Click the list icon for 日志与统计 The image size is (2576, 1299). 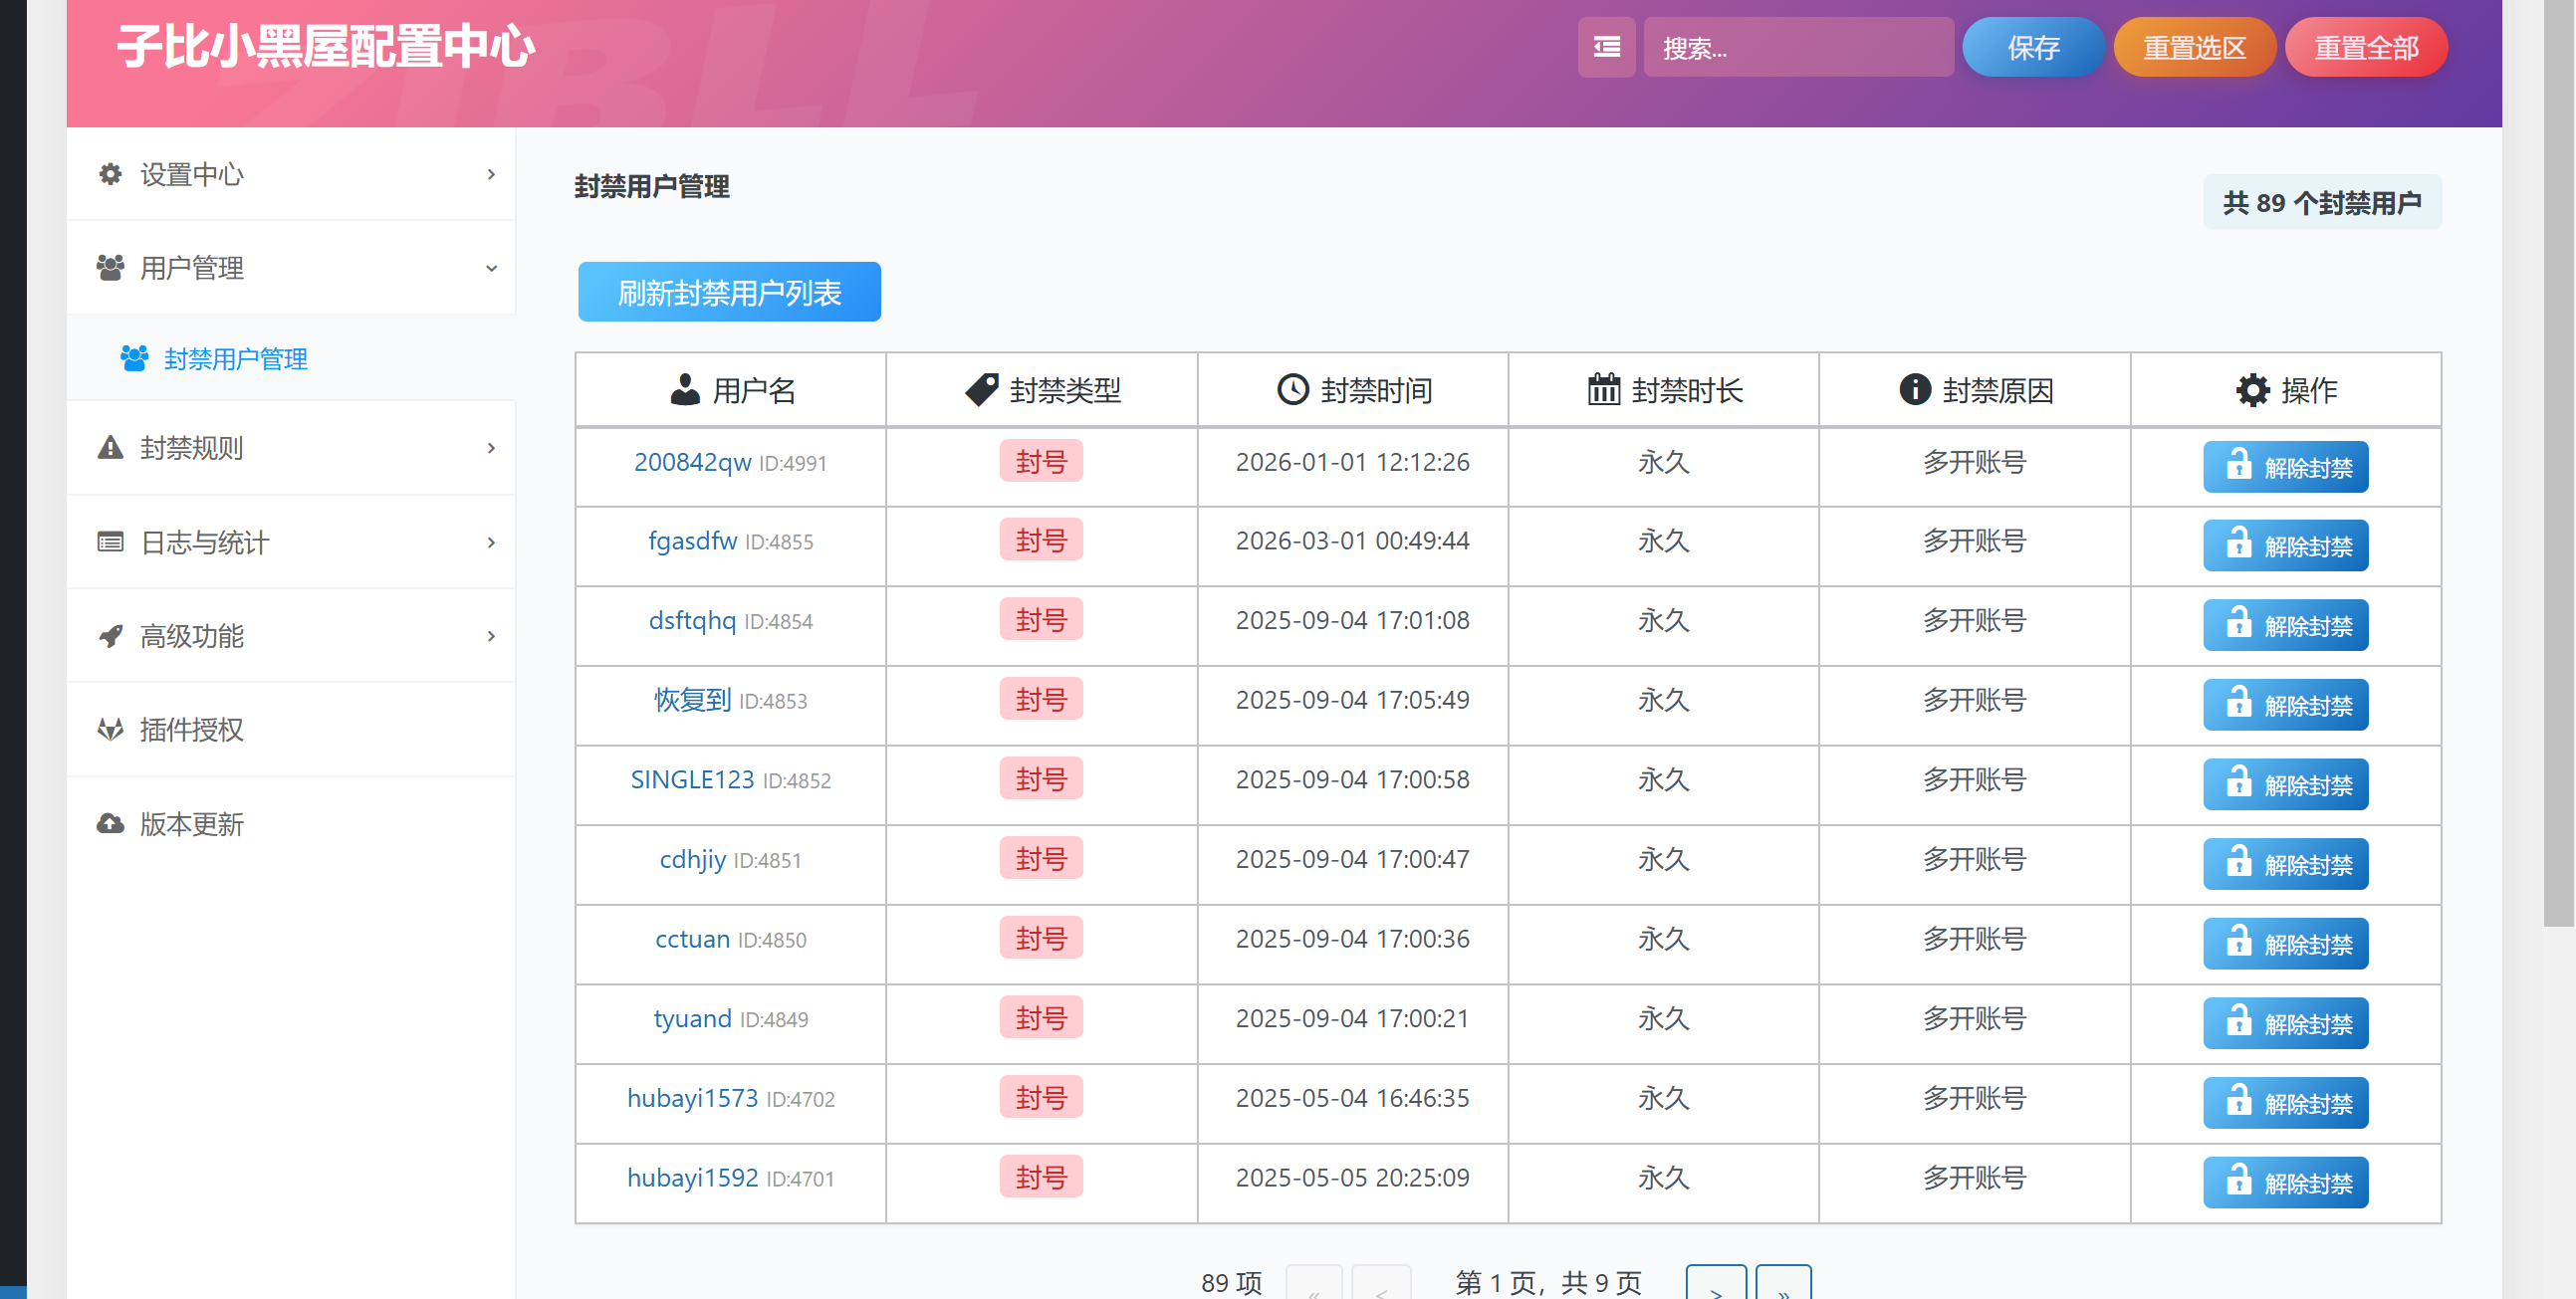click(110, 542)
